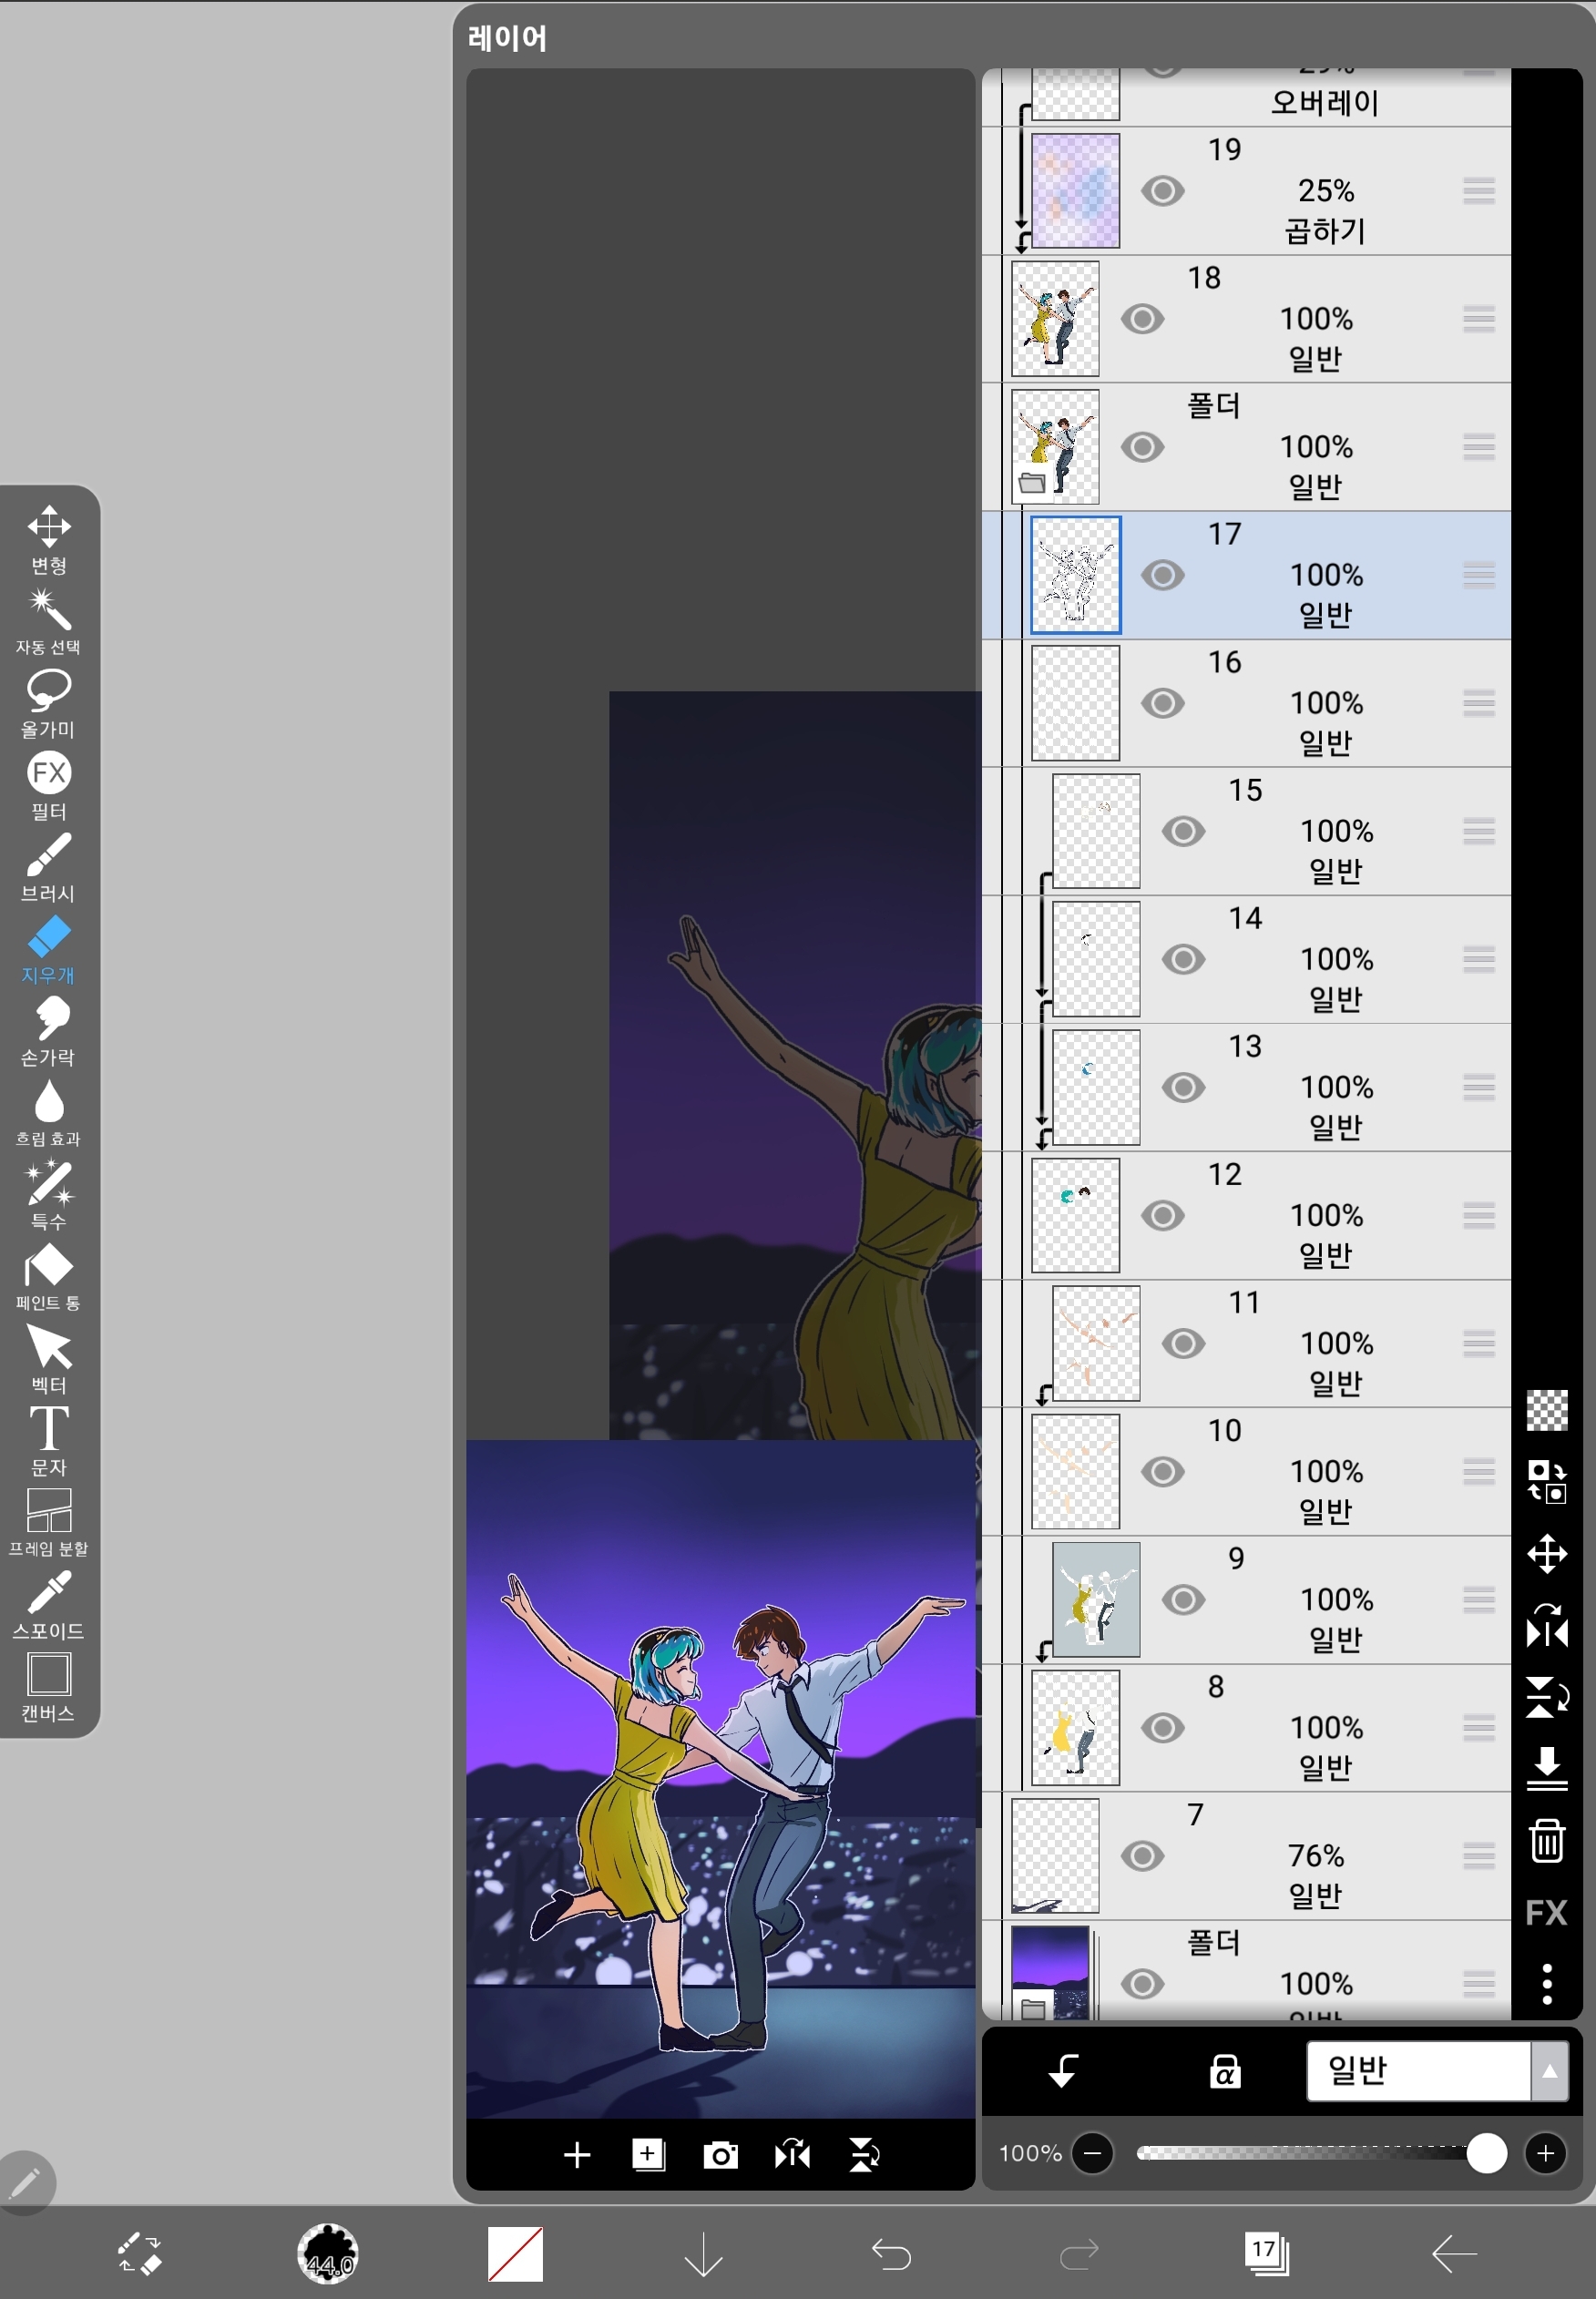
Task: Select layer 11 row
Action: [1246, 1344]
